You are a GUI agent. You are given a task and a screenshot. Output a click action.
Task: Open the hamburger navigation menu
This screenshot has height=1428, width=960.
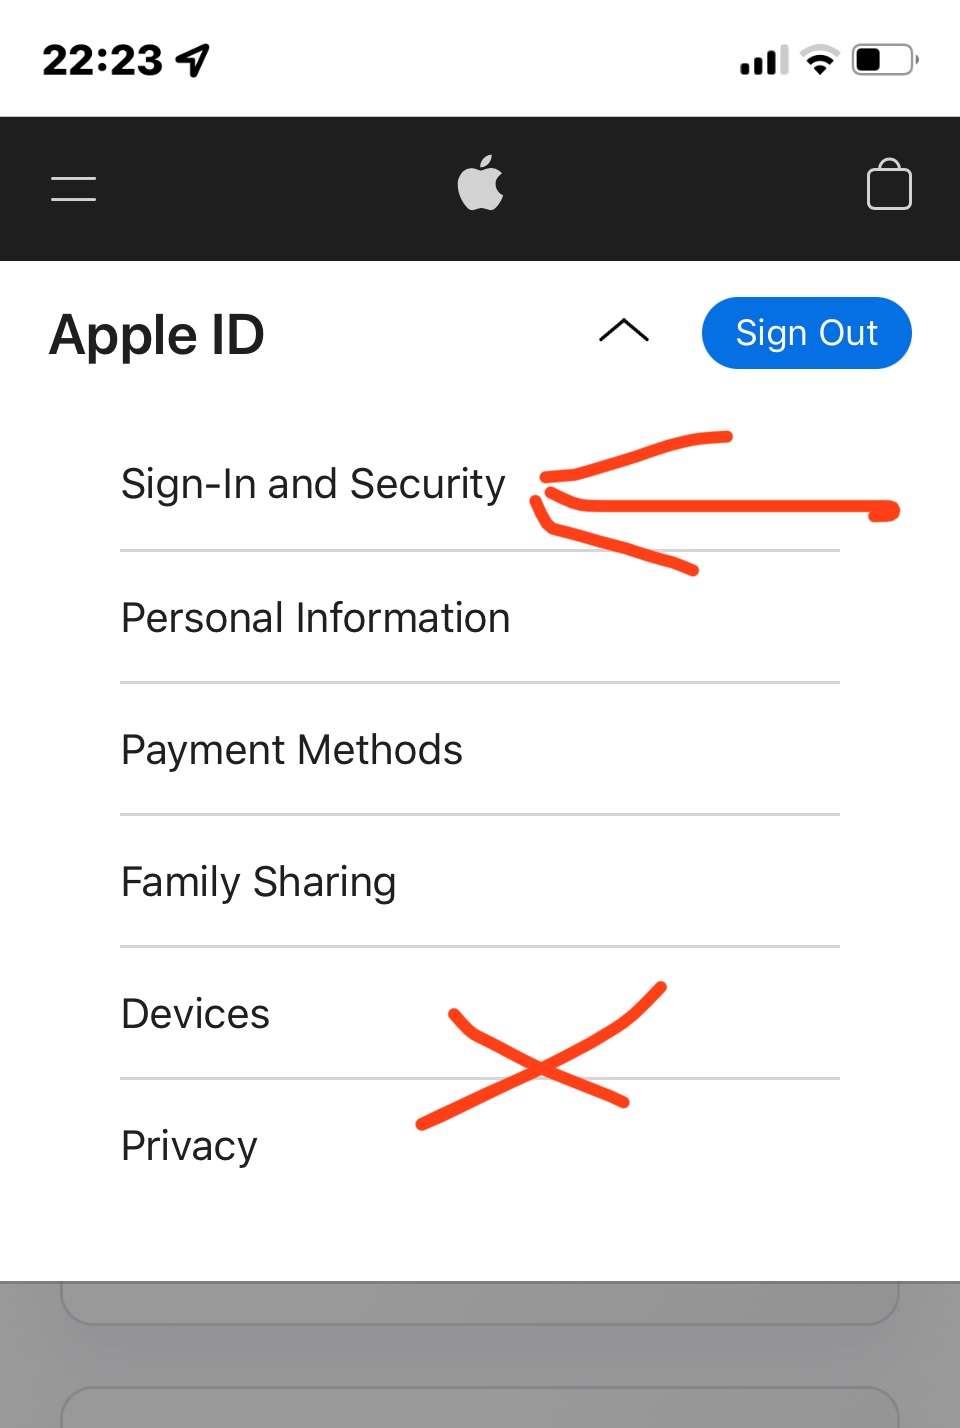pos(74,188)
